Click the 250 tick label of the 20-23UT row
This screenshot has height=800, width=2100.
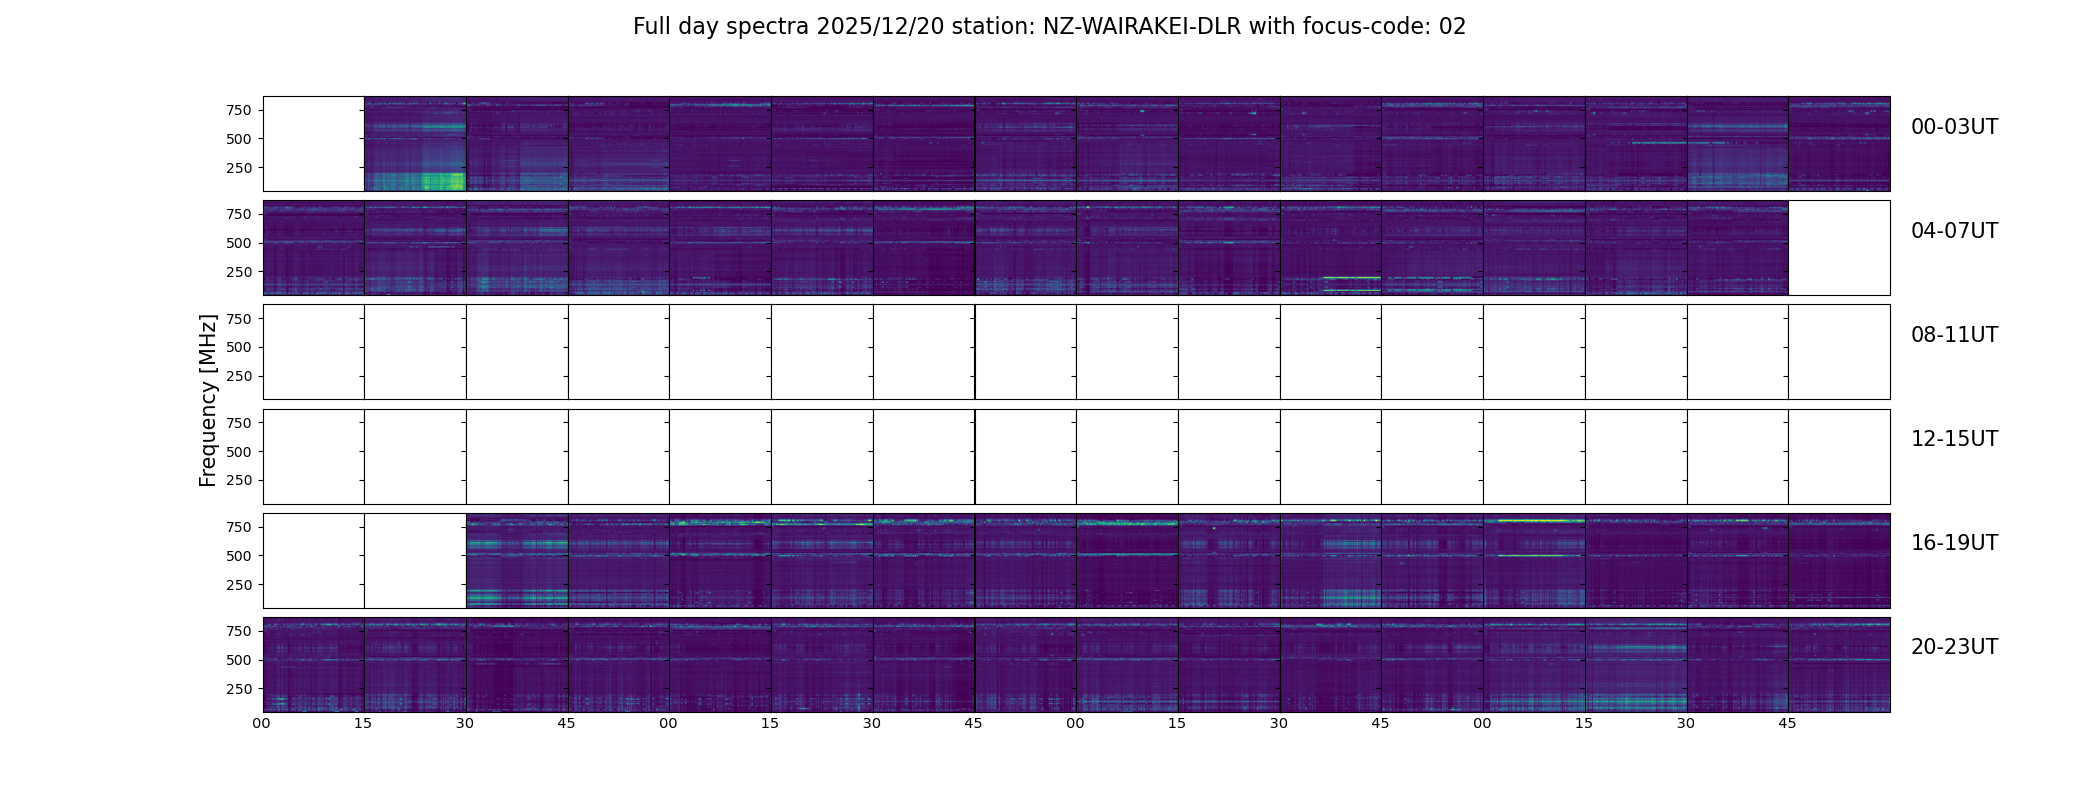[x=238, y=689]
